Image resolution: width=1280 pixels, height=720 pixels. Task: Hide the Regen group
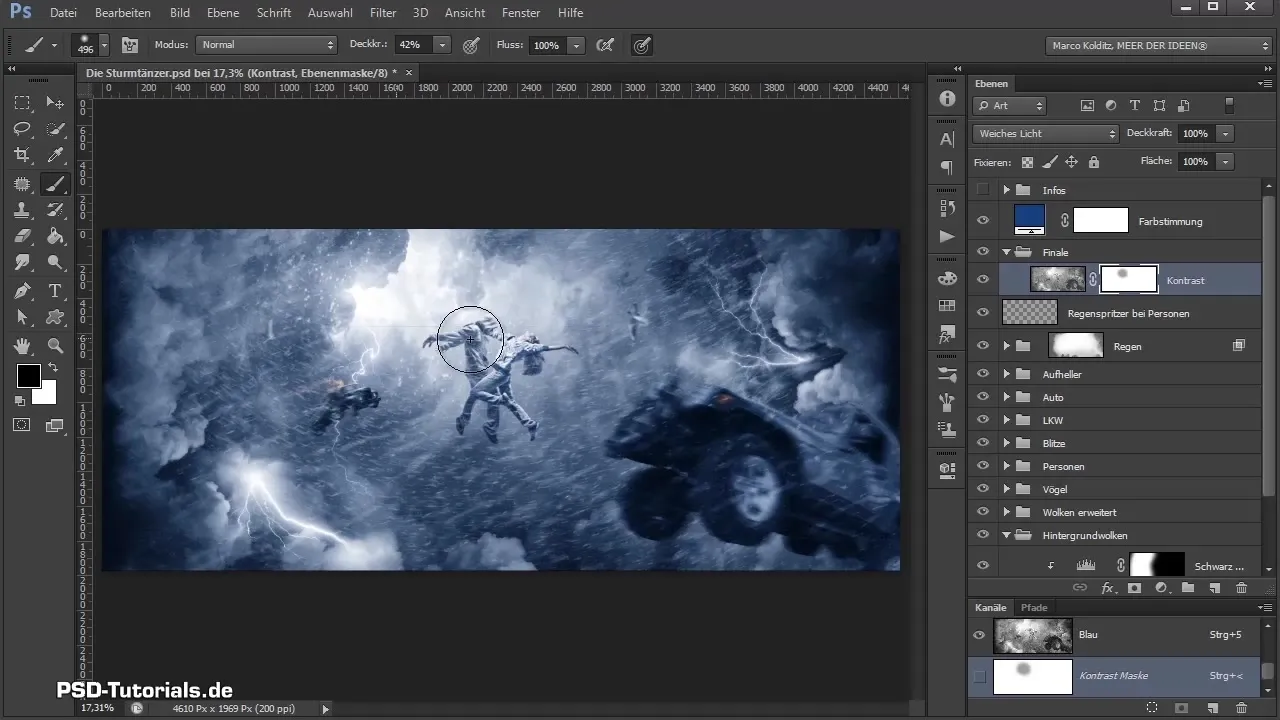[982, 346]
